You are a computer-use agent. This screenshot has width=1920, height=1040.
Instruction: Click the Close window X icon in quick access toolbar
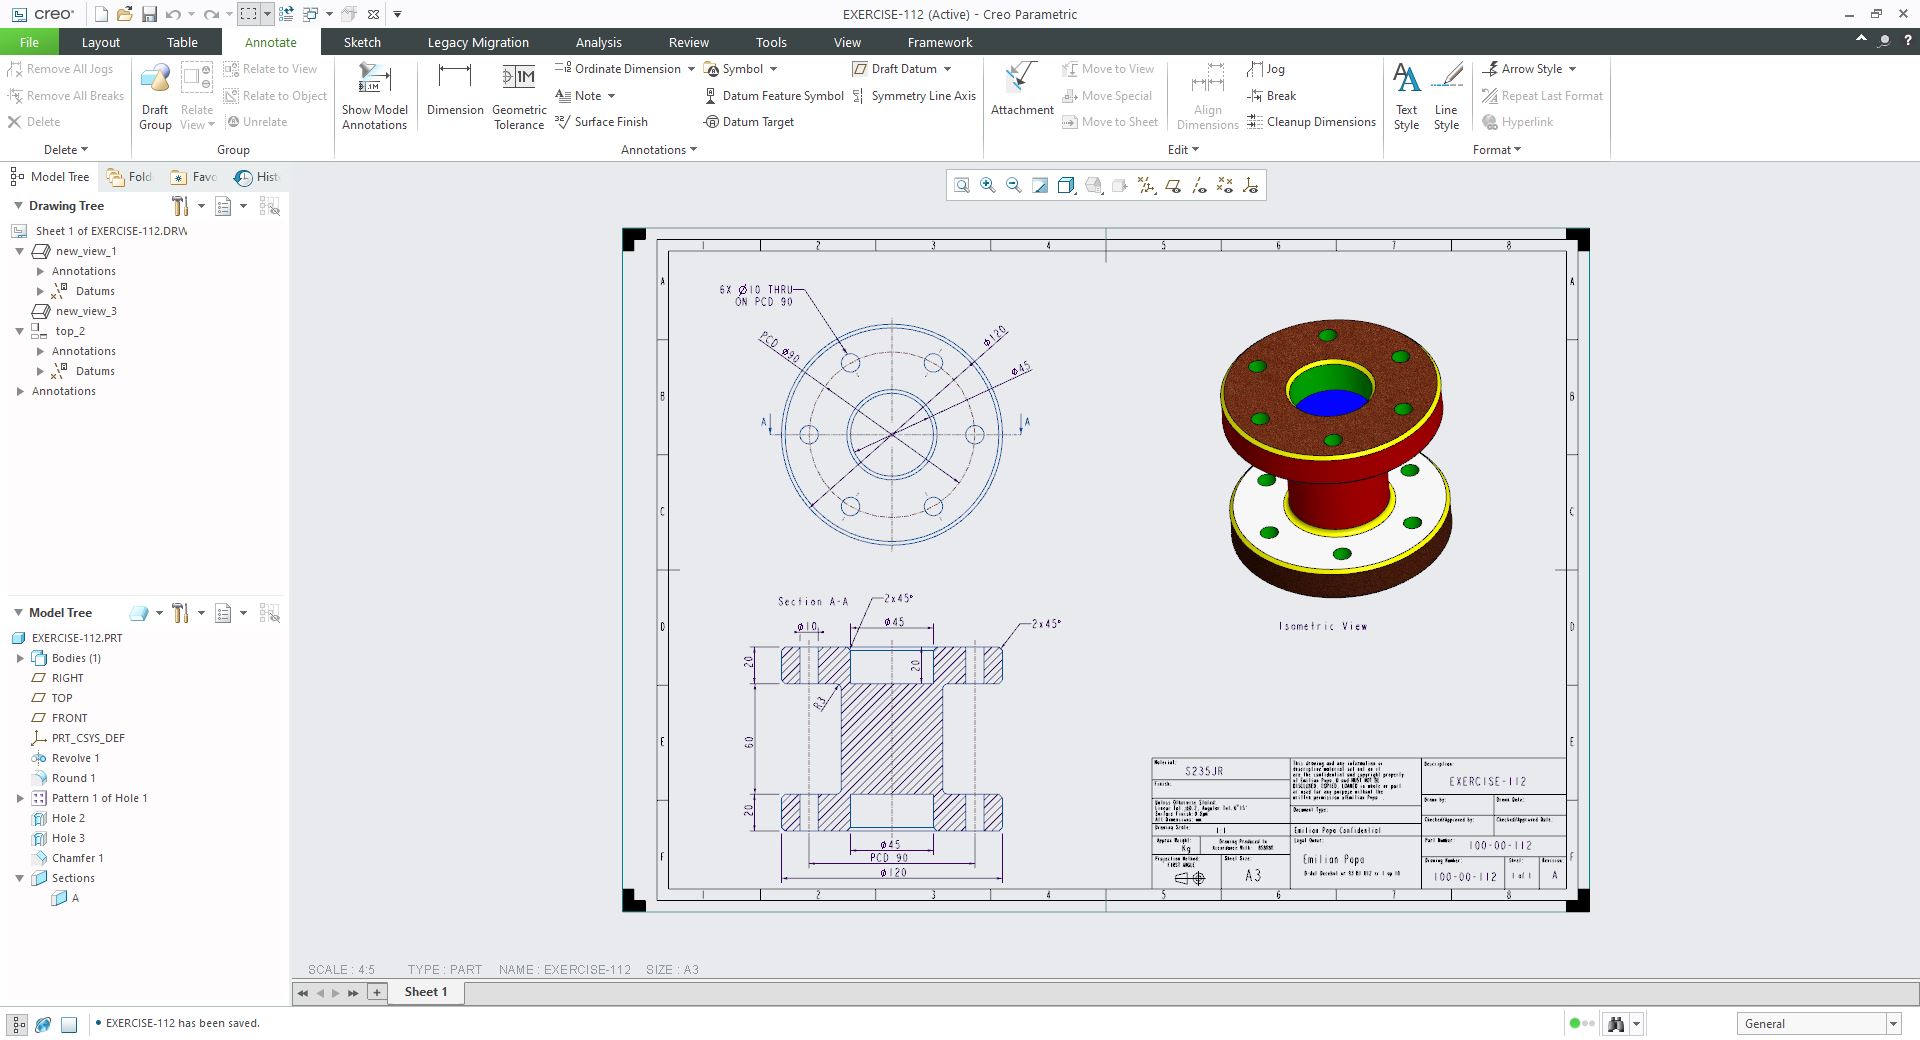373,14
